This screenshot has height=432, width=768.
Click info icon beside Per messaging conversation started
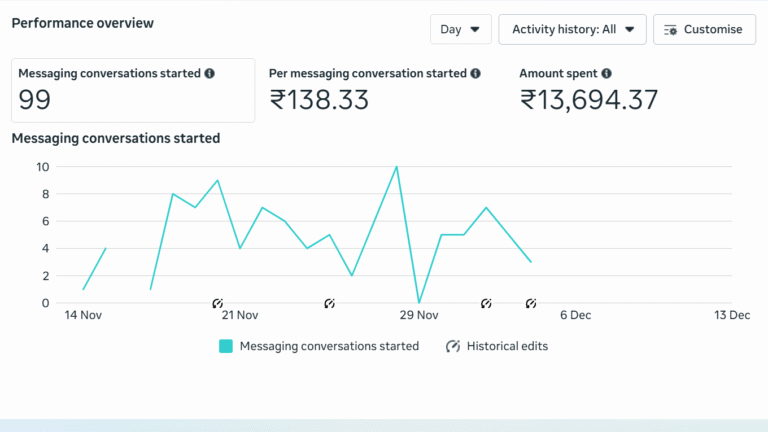tap(476, 74)
